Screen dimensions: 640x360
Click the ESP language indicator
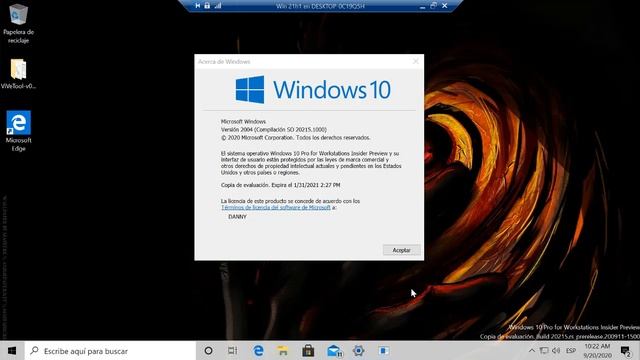click(571, 351)
